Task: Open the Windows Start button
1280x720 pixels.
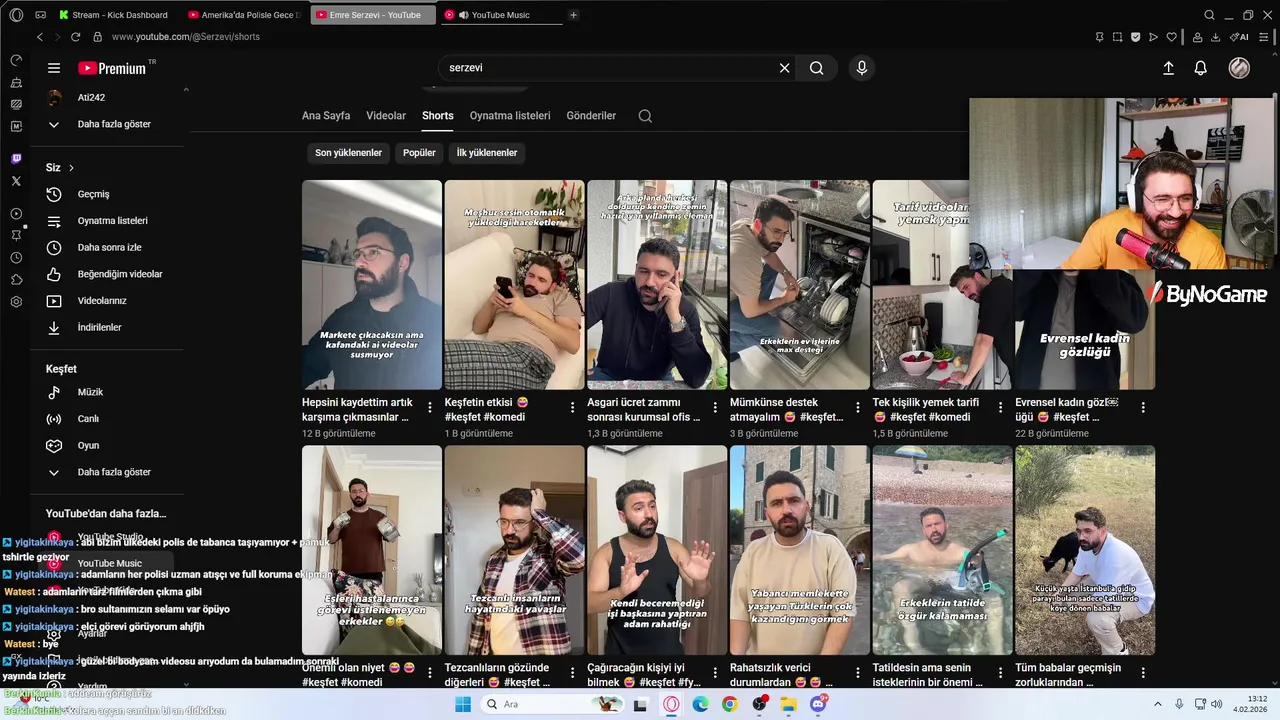Action: coord(463,704)
